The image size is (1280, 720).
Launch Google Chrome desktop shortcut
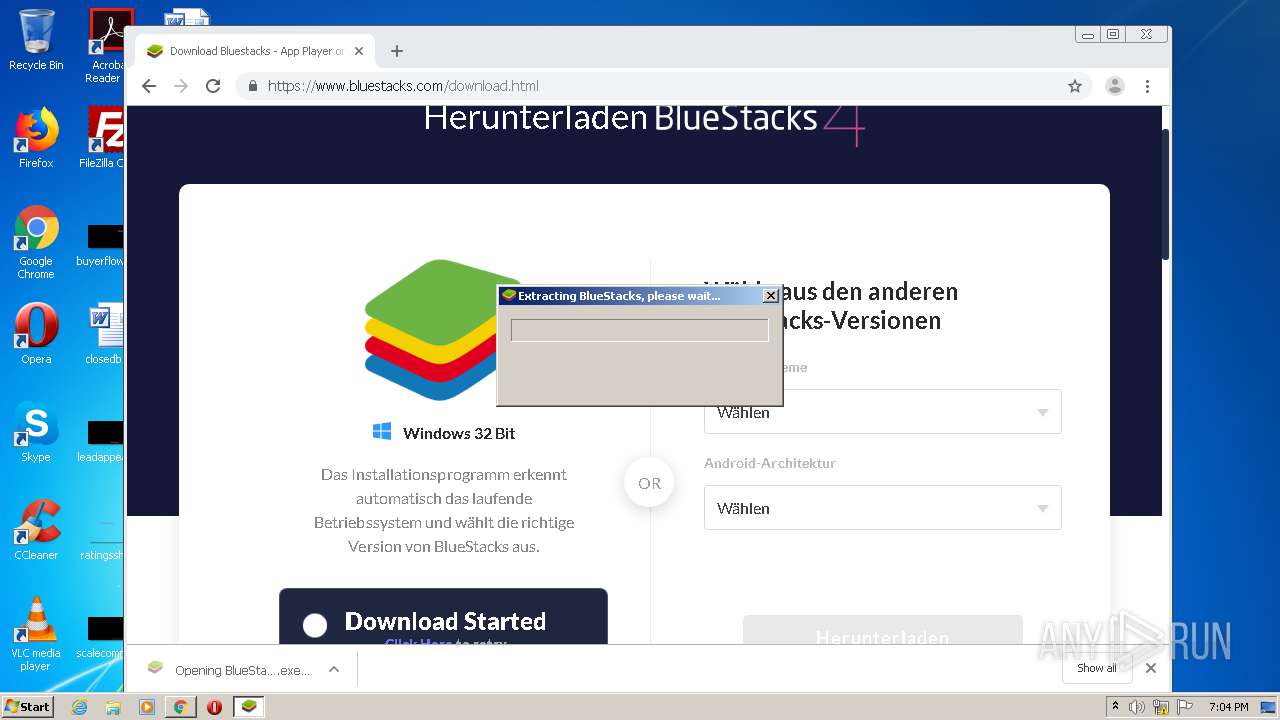tap(36, 242)
